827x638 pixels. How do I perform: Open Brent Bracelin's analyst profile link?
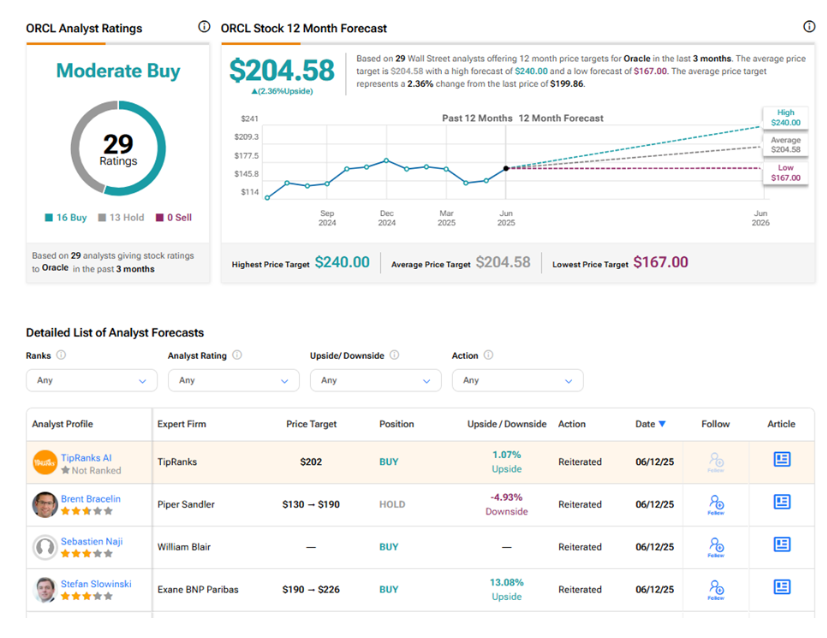tap(91, 499)
